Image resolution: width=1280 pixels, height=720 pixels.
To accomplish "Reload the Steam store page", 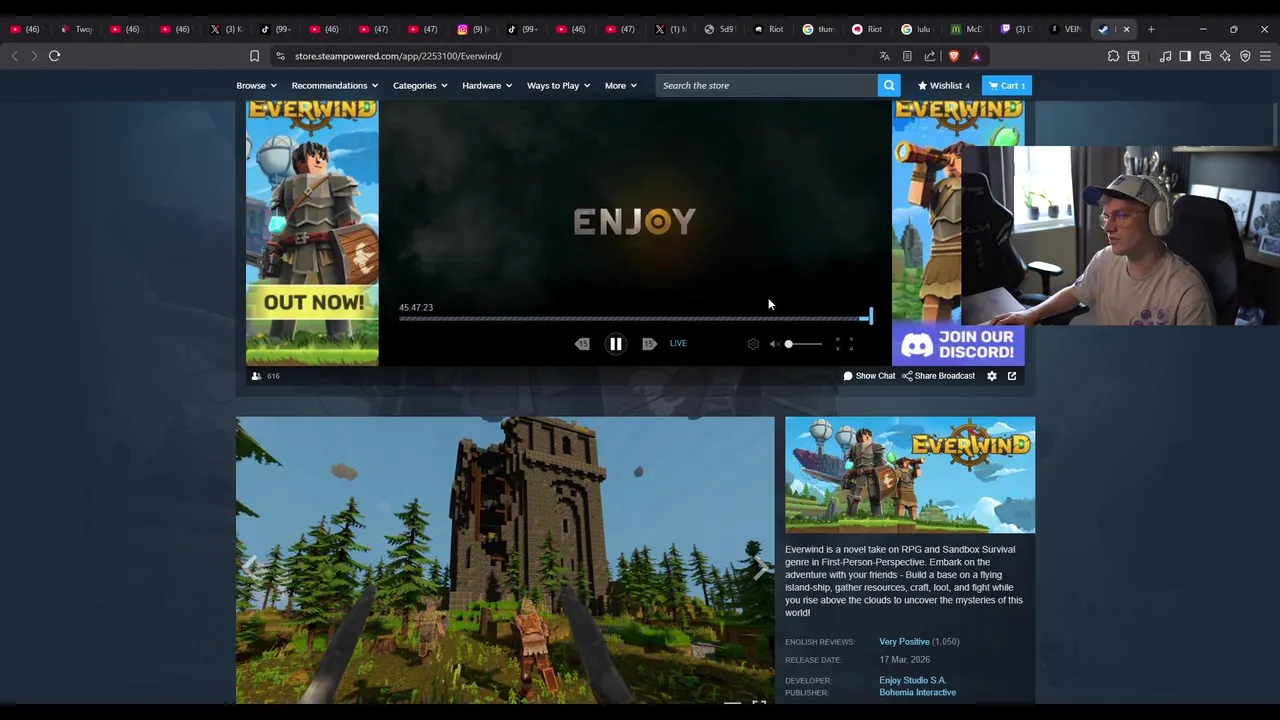I will 55,56.
